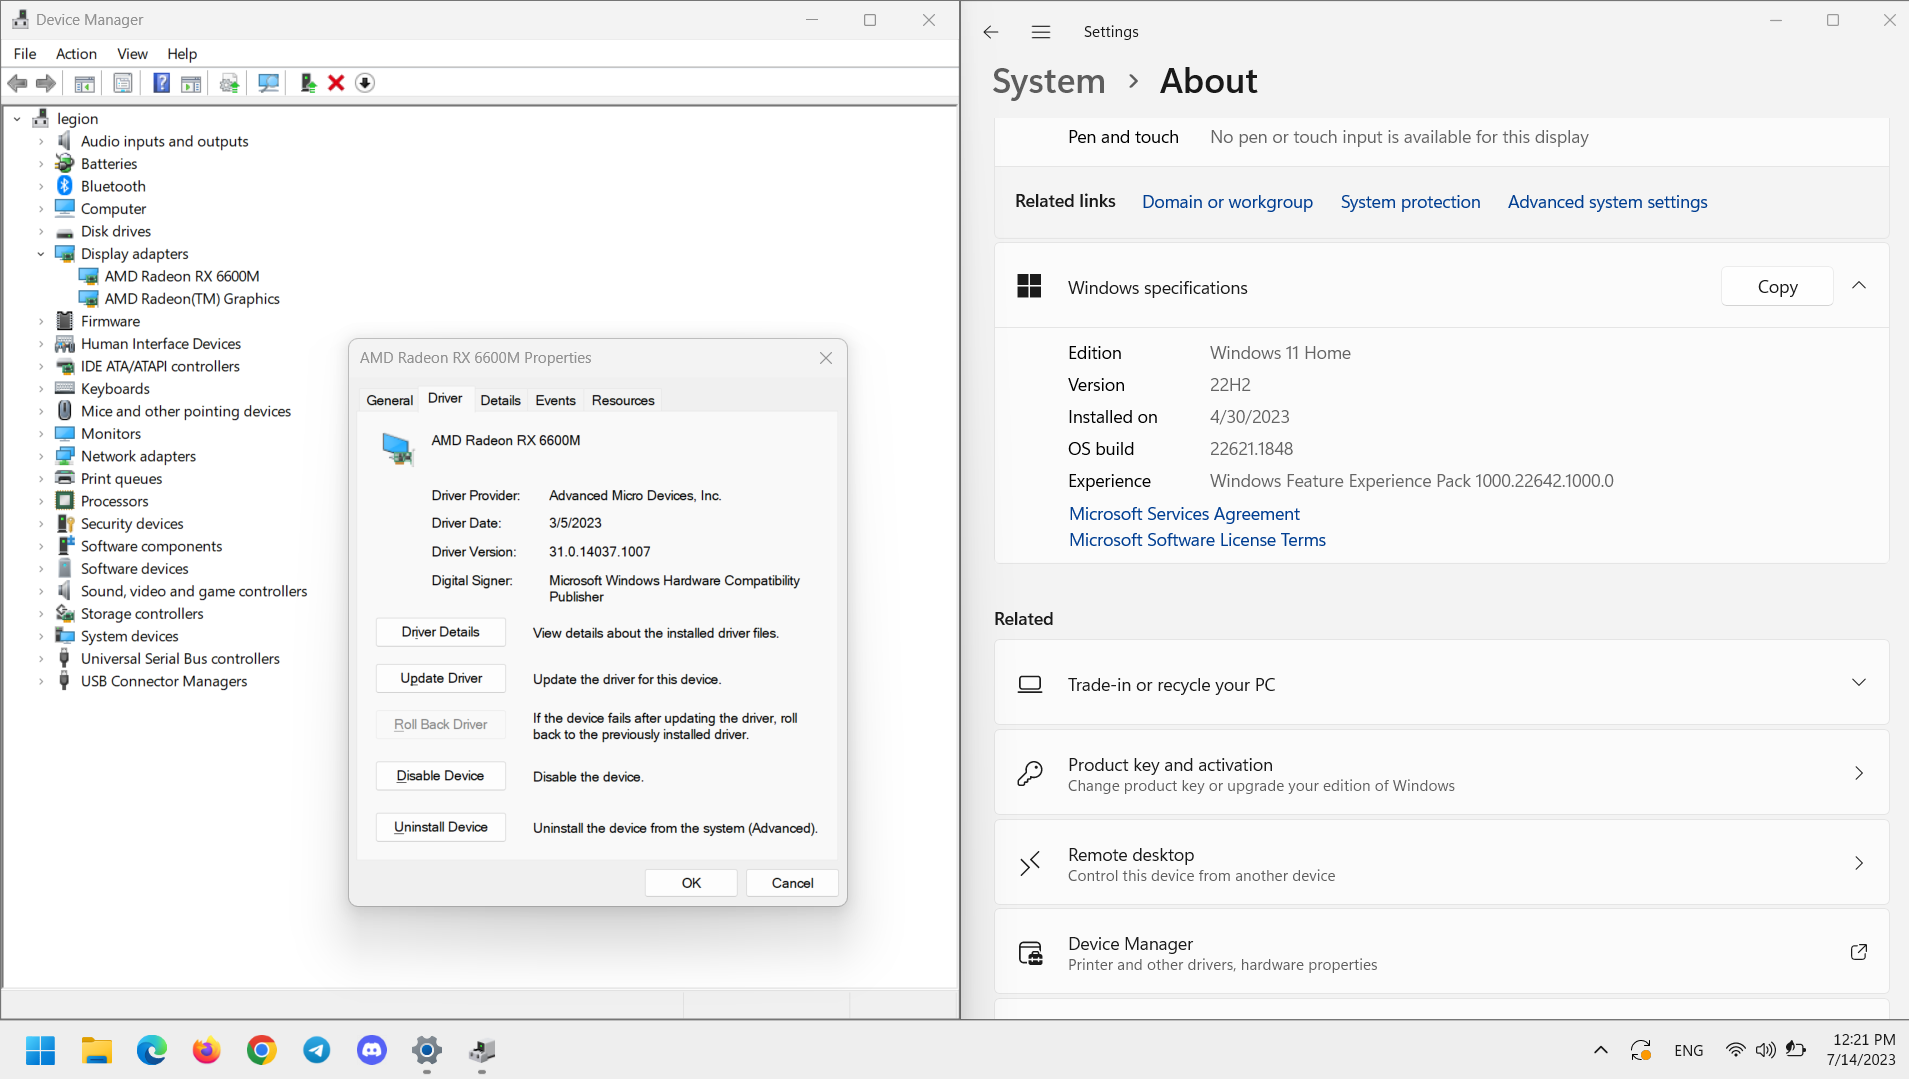Expand the Trade-in or recycle your PC section
The height and width of the screenshot is (1079, 1909).
[x=1859, y=683]
